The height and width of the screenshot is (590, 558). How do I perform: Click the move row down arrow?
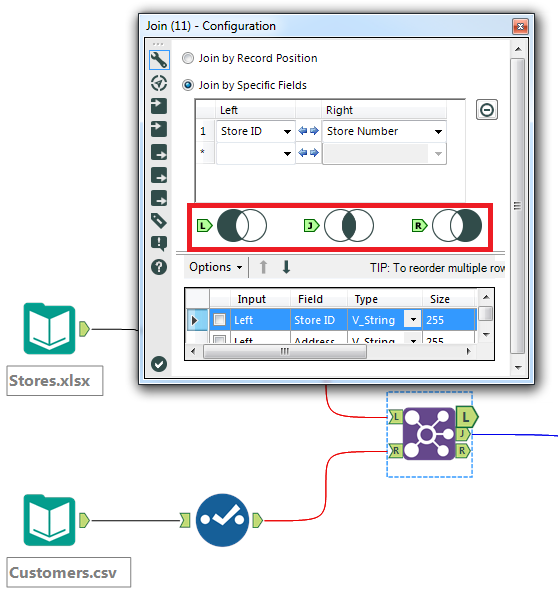(286, 267)
